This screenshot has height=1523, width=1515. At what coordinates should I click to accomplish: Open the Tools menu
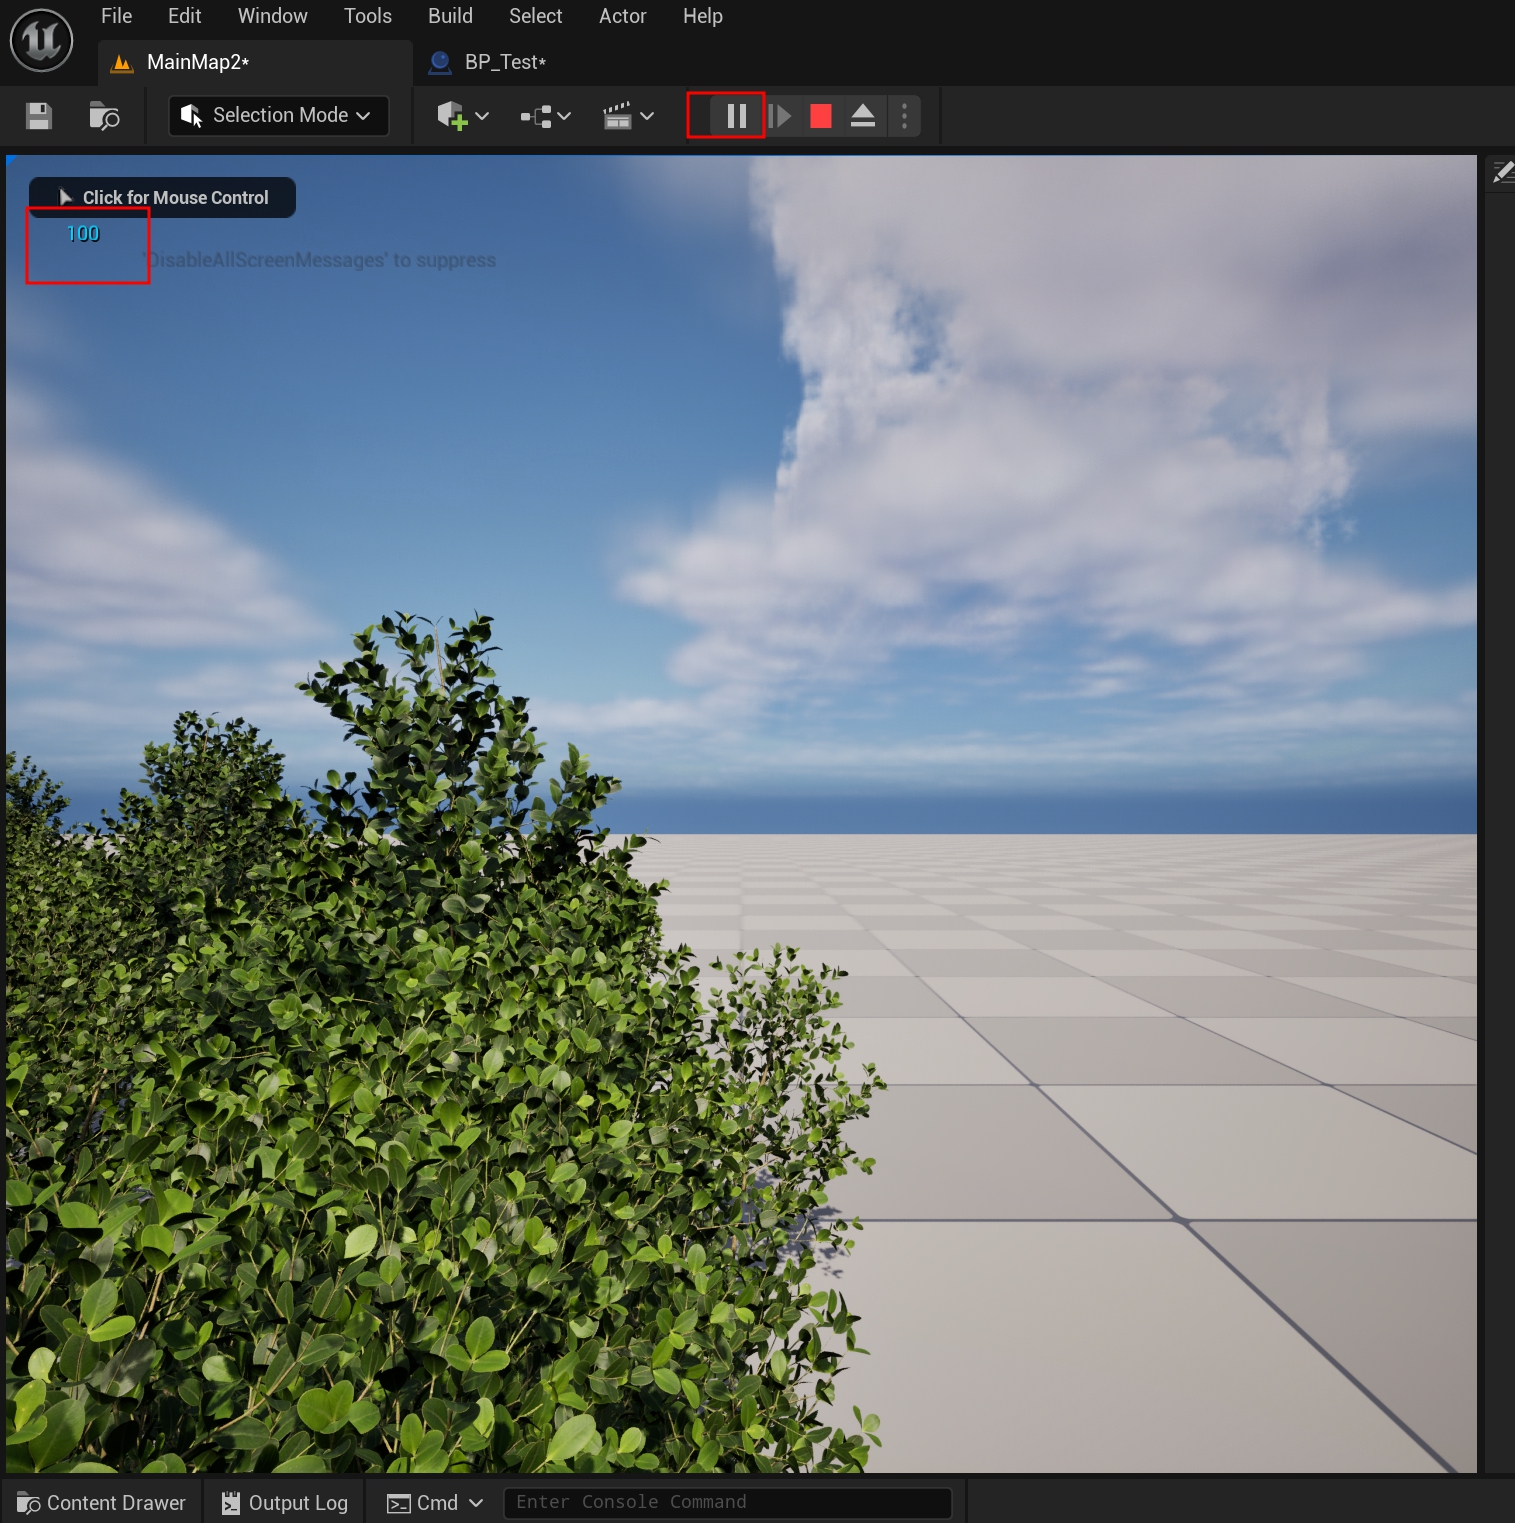(368, 16)
